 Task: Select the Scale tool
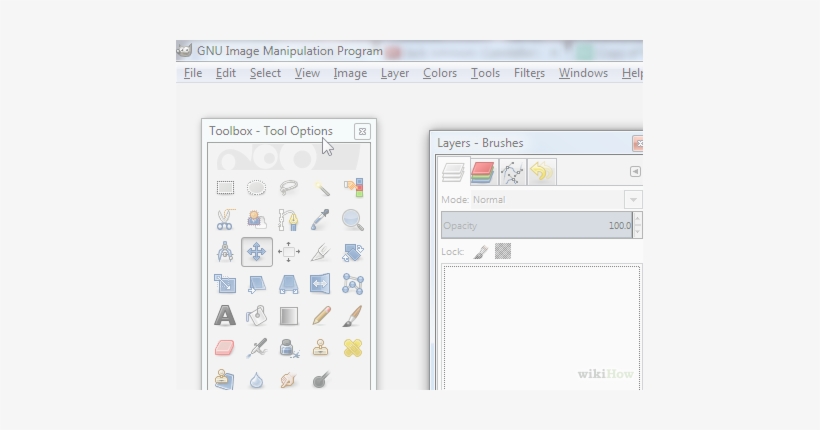[x=225, y=284]
